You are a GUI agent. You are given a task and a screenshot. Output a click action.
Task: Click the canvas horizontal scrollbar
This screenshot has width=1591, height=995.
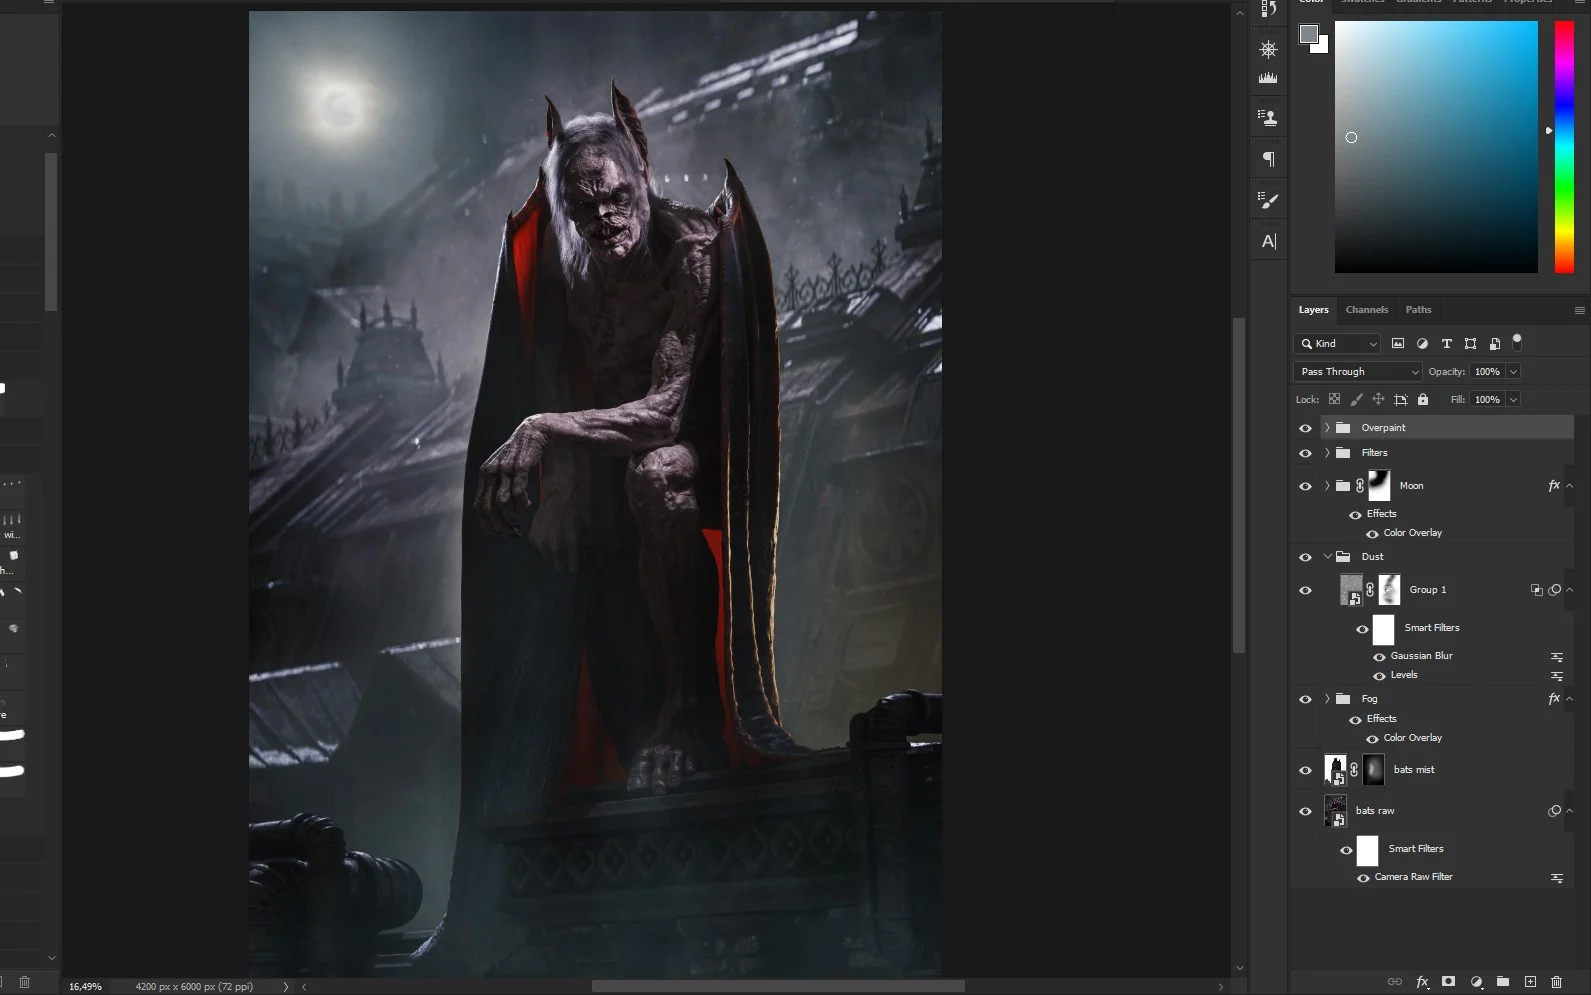coord(778,987)
